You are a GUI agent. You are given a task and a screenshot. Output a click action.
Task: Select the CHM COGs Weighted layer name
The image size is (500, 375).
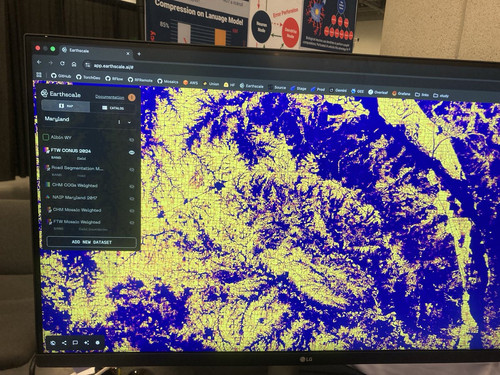(75, 185)
